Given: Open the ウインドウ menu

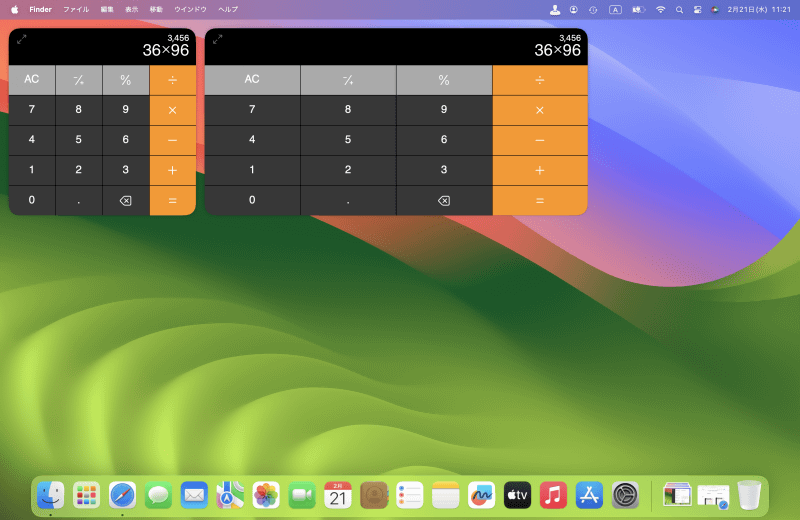Looking at the screenshot, I should [190, 9].
